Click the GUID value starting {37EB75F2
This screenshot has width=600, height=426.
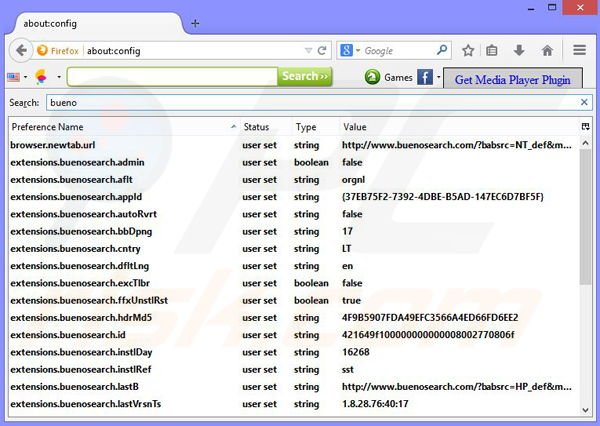[442, 197]
